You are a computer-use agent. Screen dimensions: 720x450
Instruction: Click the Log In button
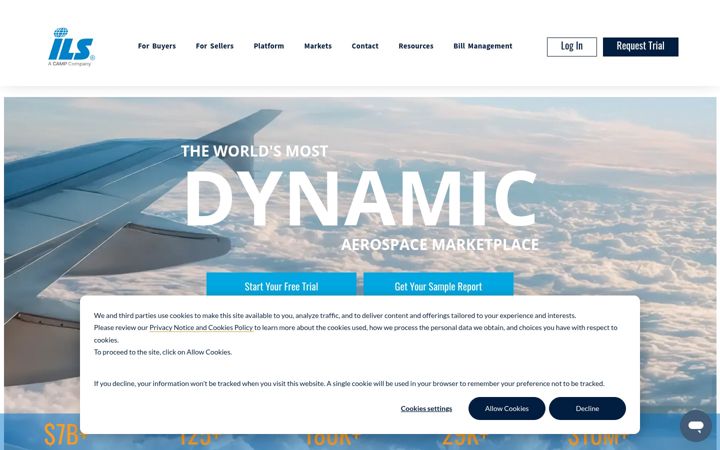[572, 47]
